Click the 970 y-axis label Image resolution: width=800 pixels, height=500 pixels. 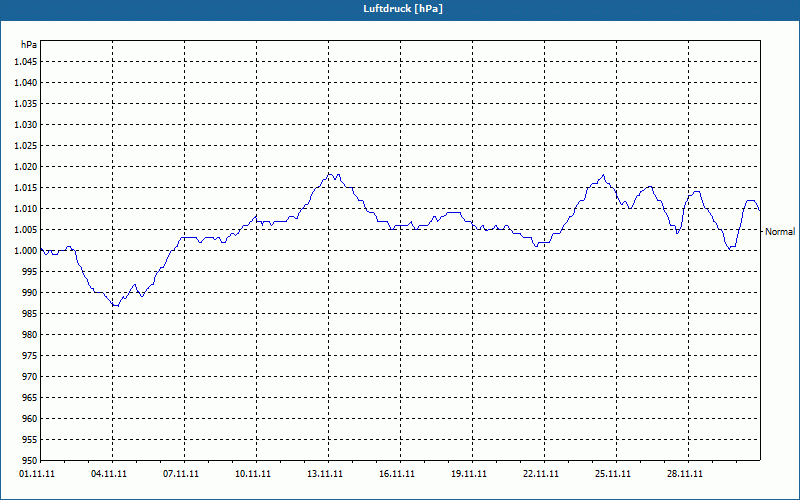[x=30, y=377]
